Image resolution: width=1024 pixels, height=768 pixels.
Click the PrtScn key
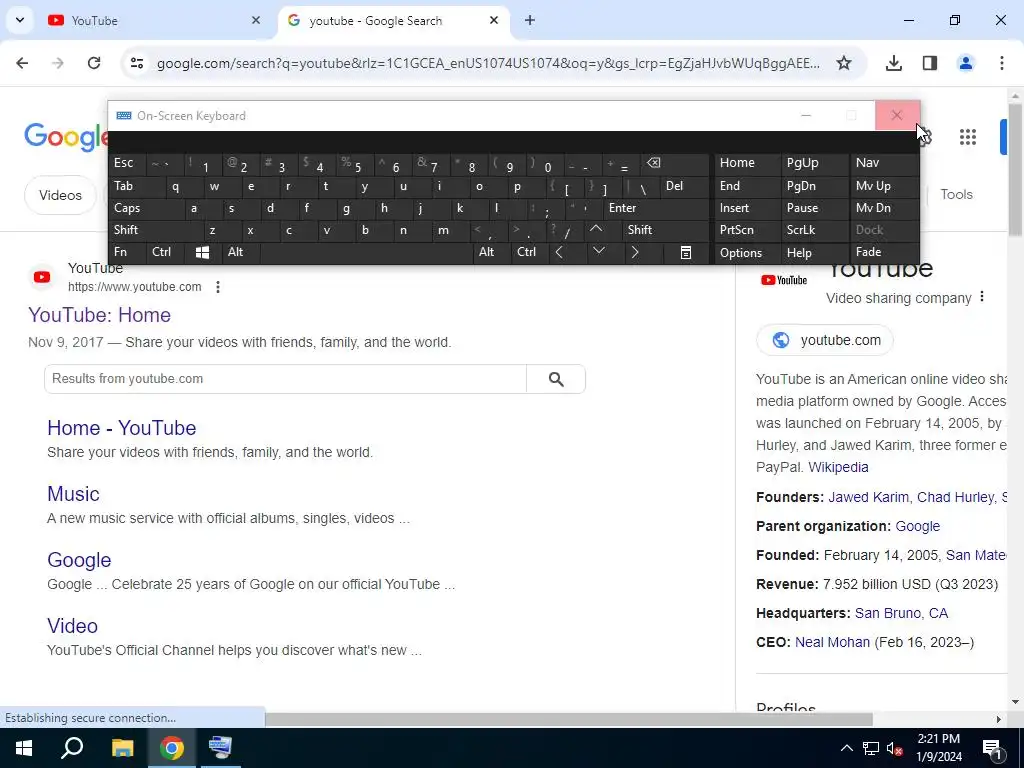click(748, 230)
